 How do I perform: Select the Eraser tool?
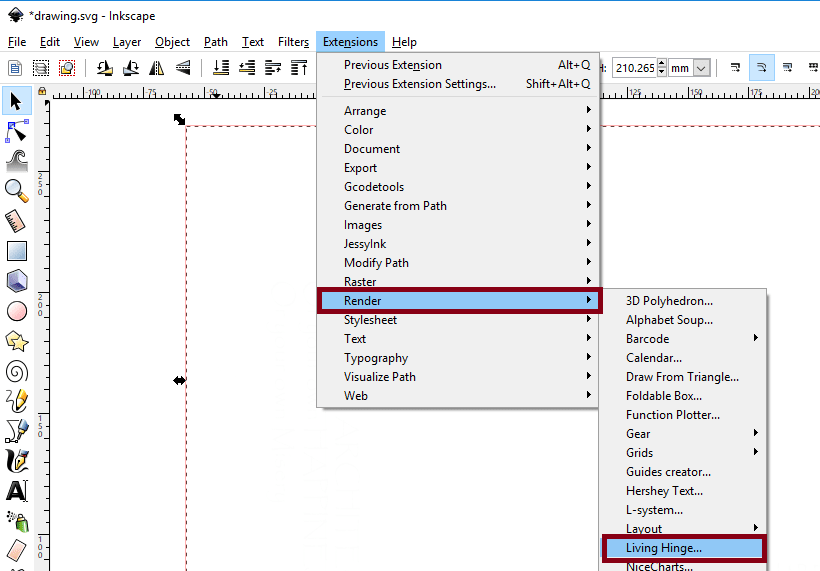(17, 551)
